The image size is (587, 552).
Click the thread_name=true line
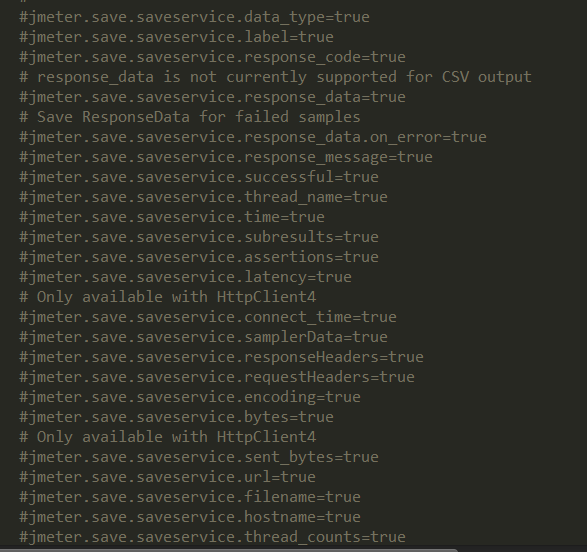[x=203, y=198]
